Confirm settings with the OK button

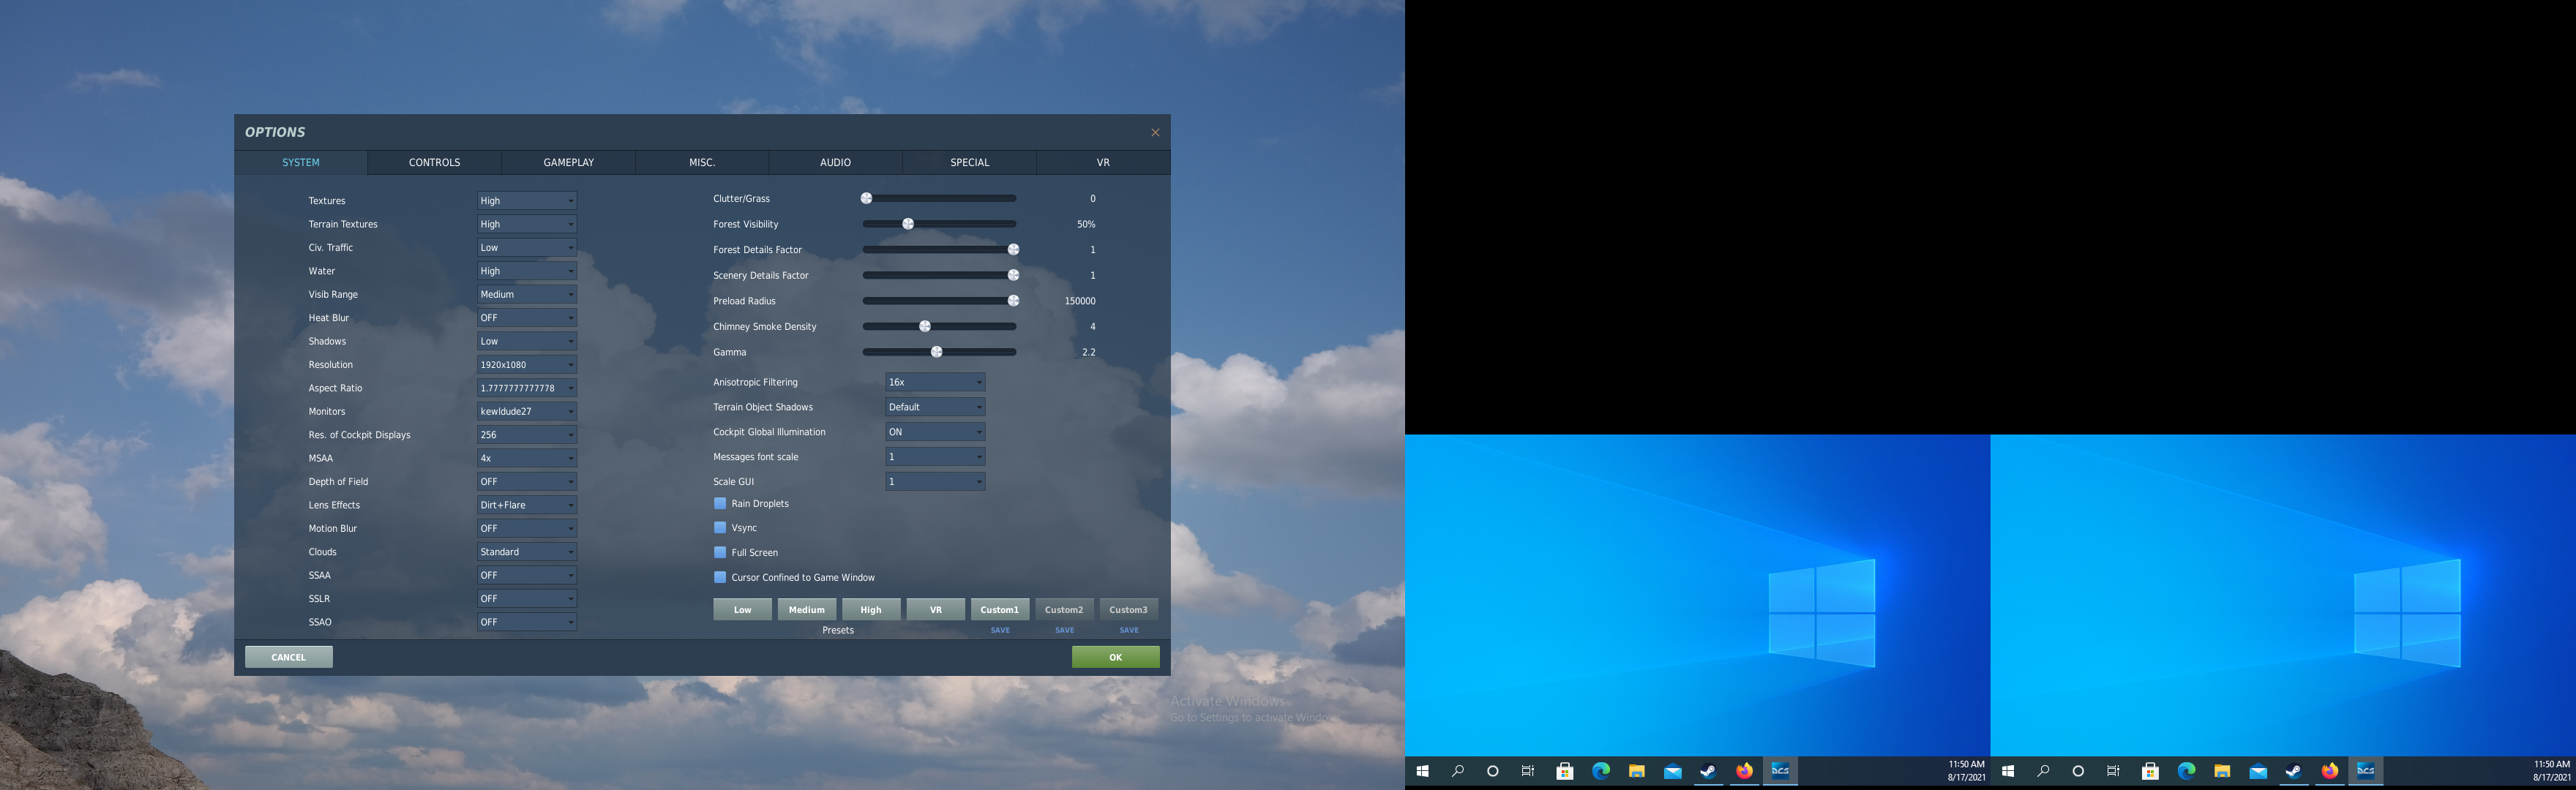point(1116,657)
